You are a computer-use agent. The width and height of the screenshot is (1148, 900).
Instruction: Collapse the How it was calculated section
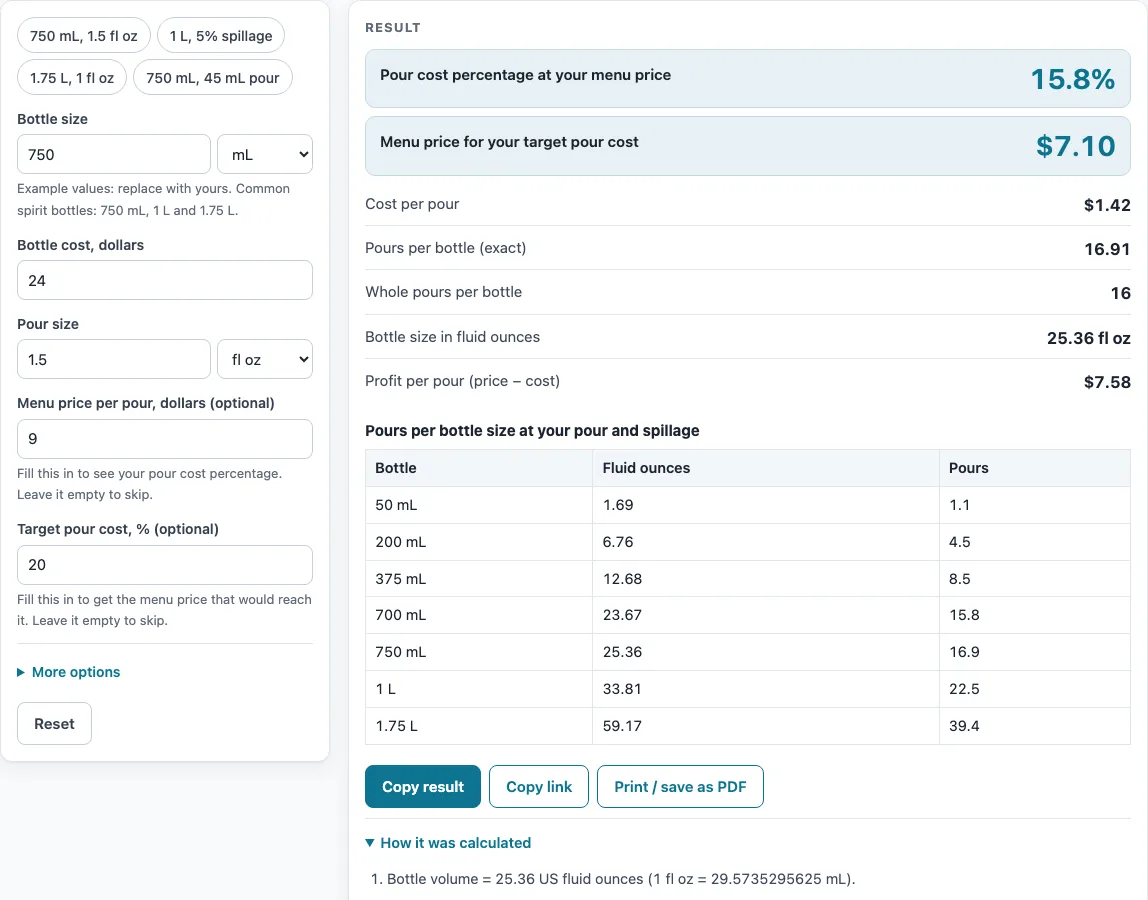click(448, 843)
